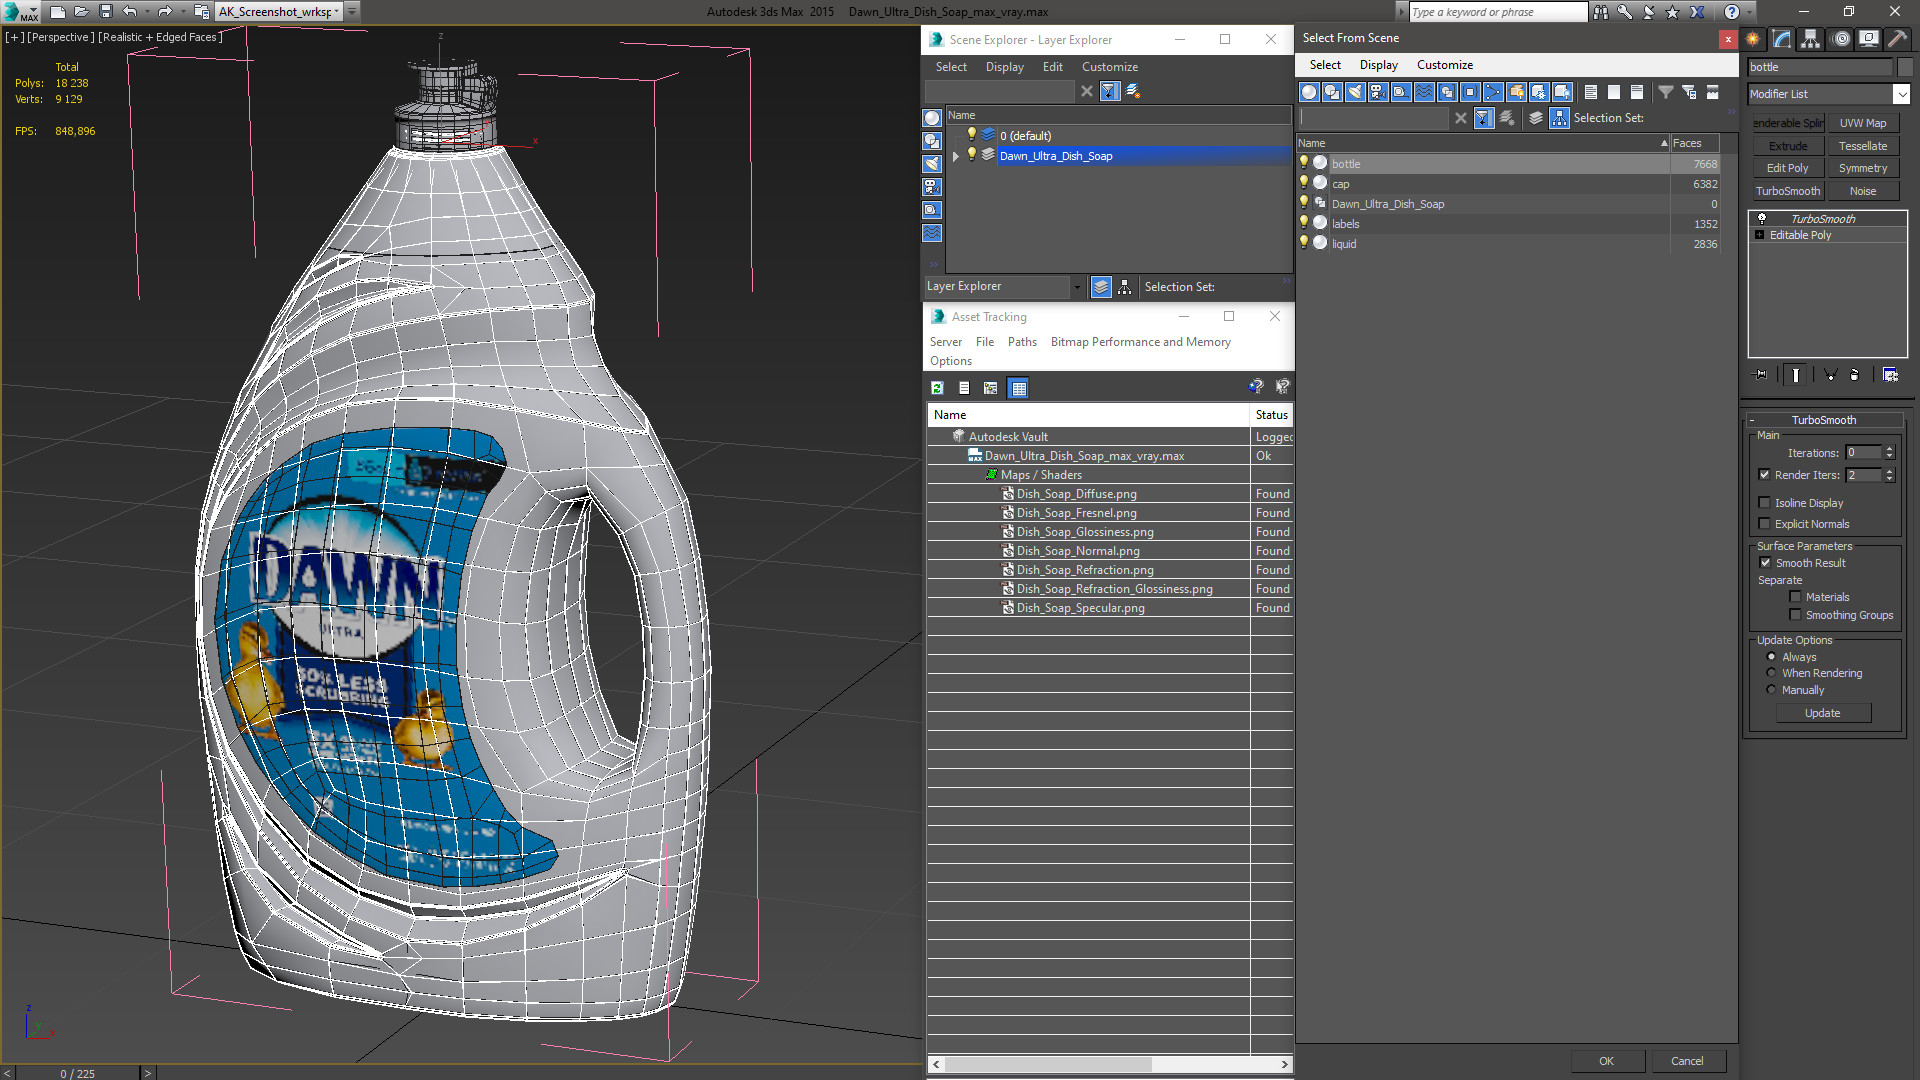The height and width of the screenshot is (1080, 1920).
Task: Click Undo arrow in top toolbar
Action: point(130,11)
